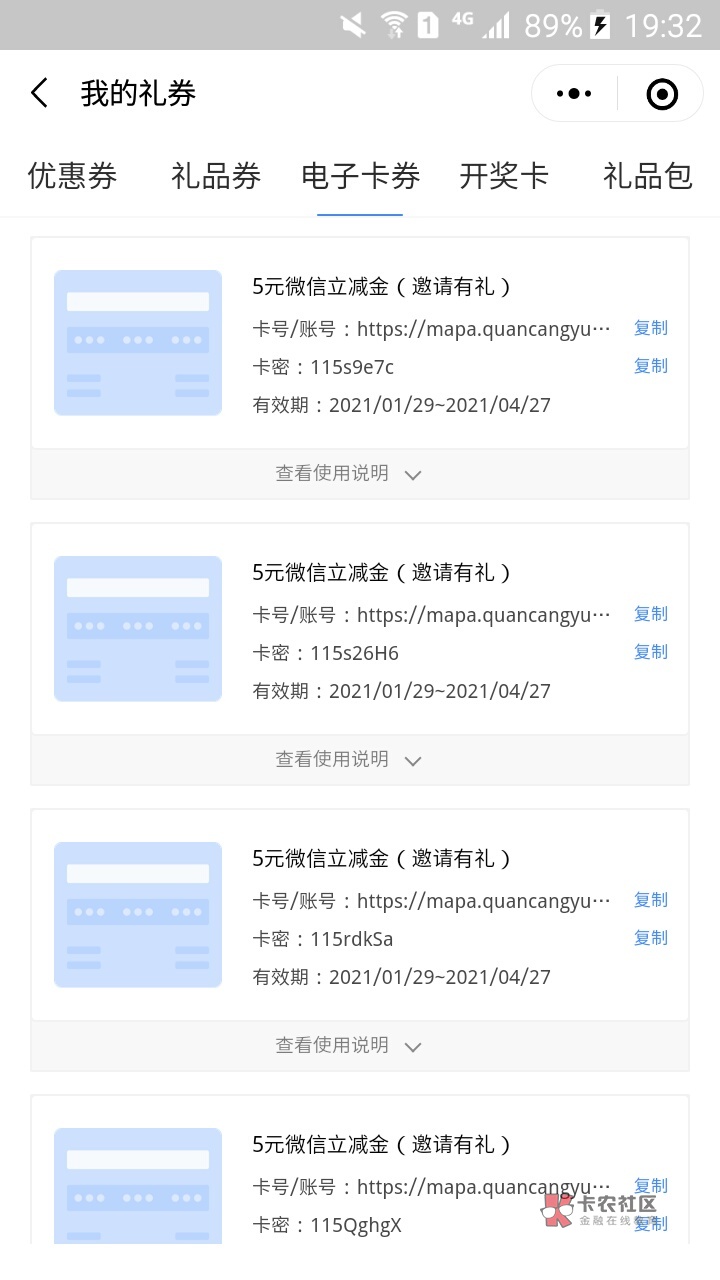This screenshot has width=720, height=1280.
Task: Switch to the 优惠券 tab
Action: [x=72, y=177]
